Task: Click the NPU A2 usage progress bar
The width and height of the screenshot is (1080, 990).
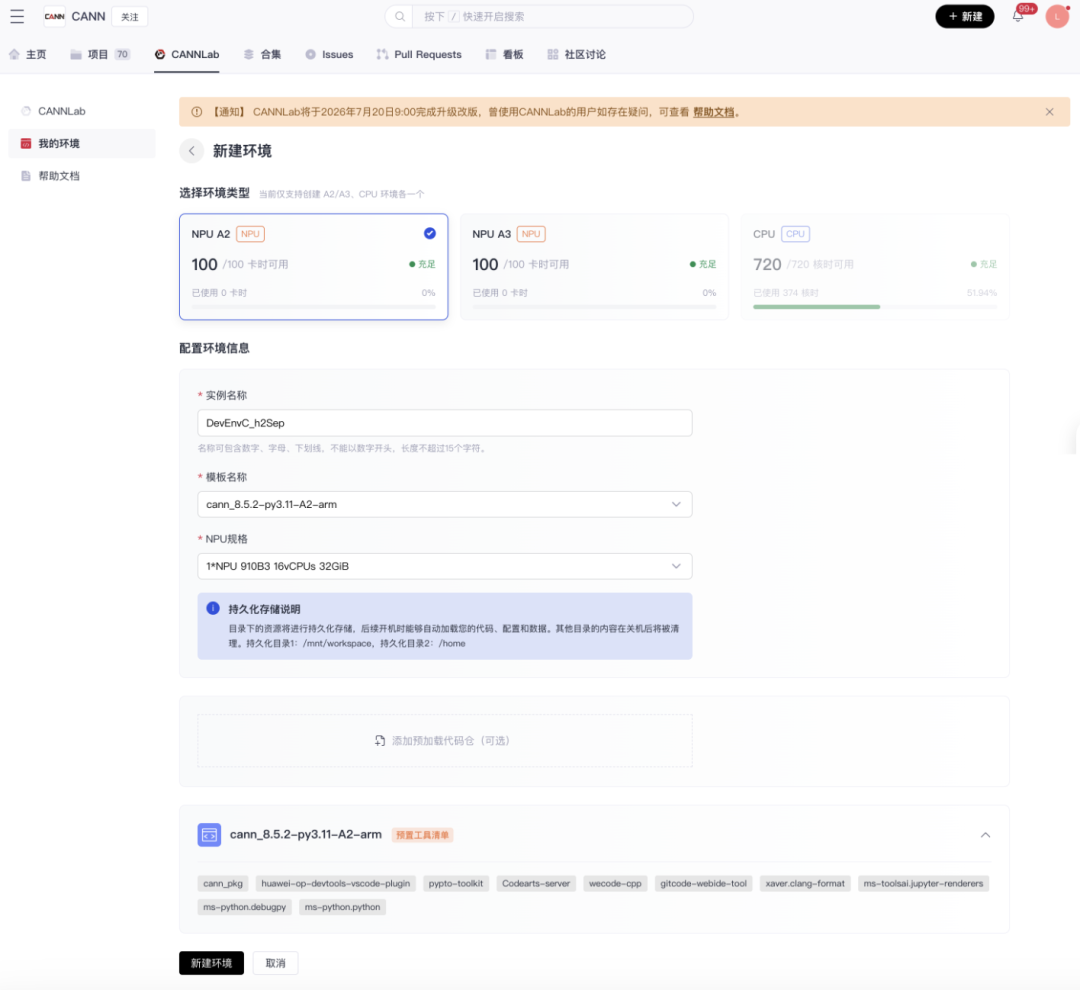Action: click(313, 307)
